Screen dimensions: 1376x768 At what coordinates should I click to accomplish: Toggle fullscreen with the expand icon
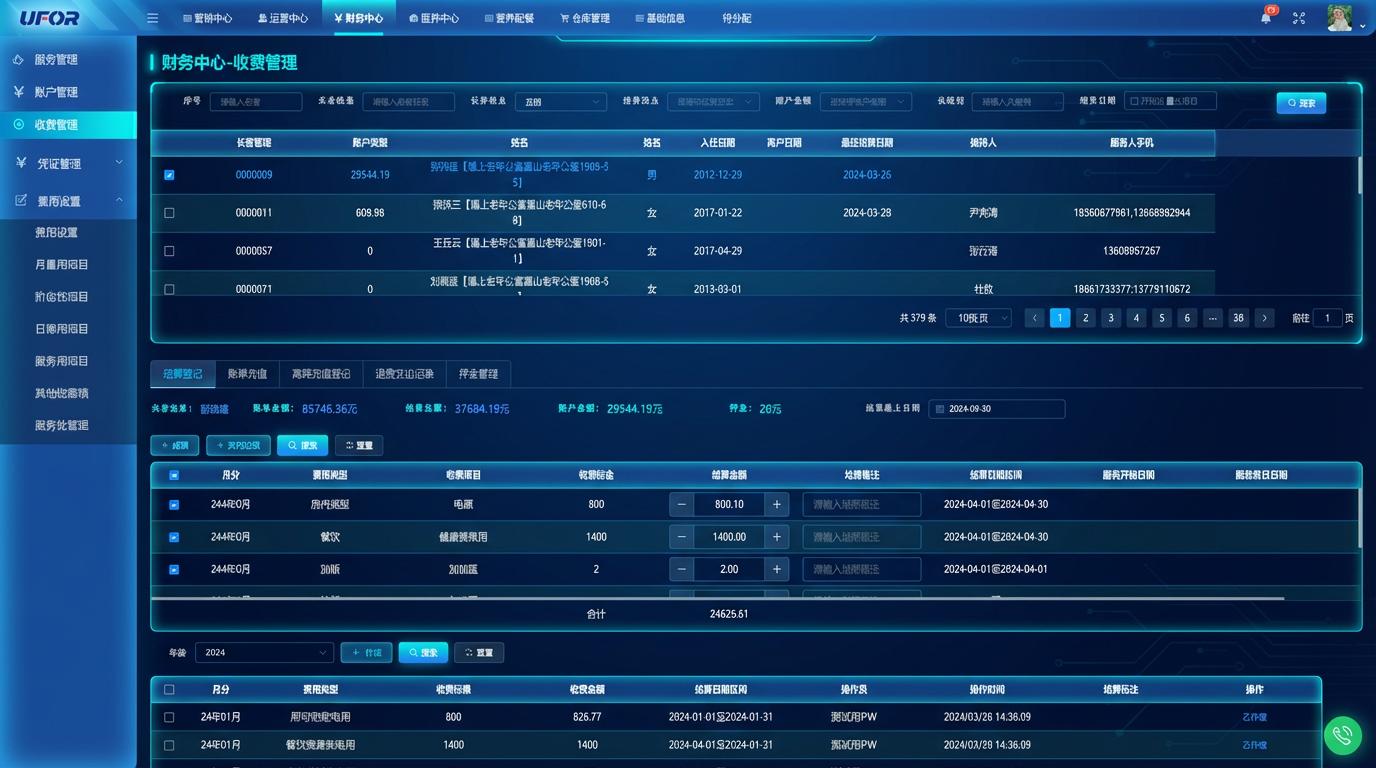click(1299, 18)
